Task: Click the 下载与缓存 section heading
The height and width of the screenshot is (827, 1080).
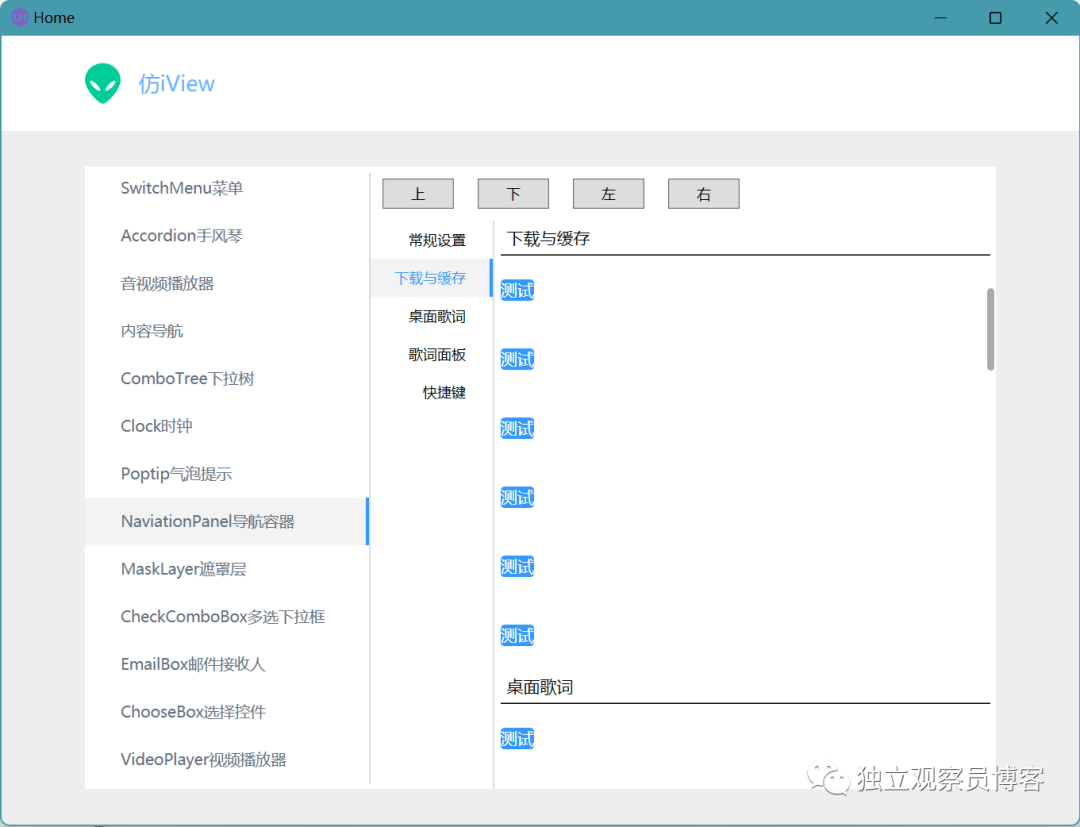Action: point(548,239)
